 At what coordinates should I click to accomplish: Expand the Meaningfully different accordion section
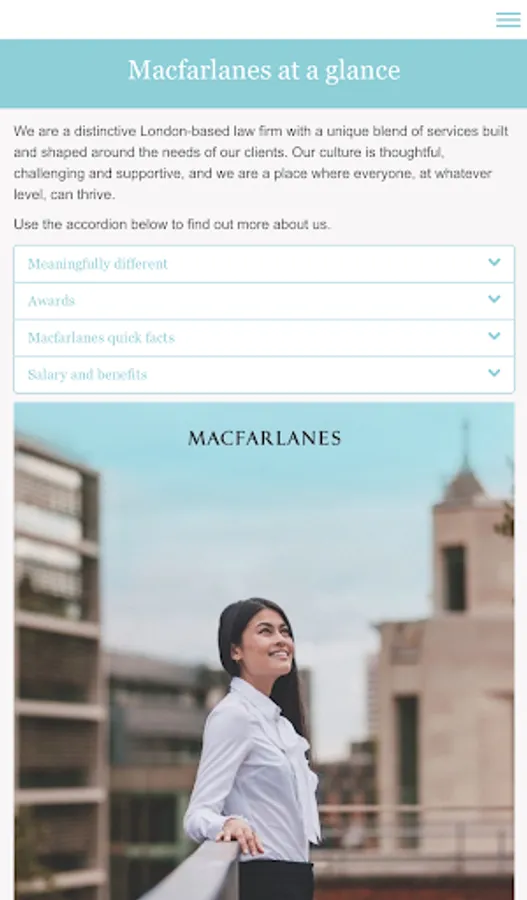tap(264, 264)
